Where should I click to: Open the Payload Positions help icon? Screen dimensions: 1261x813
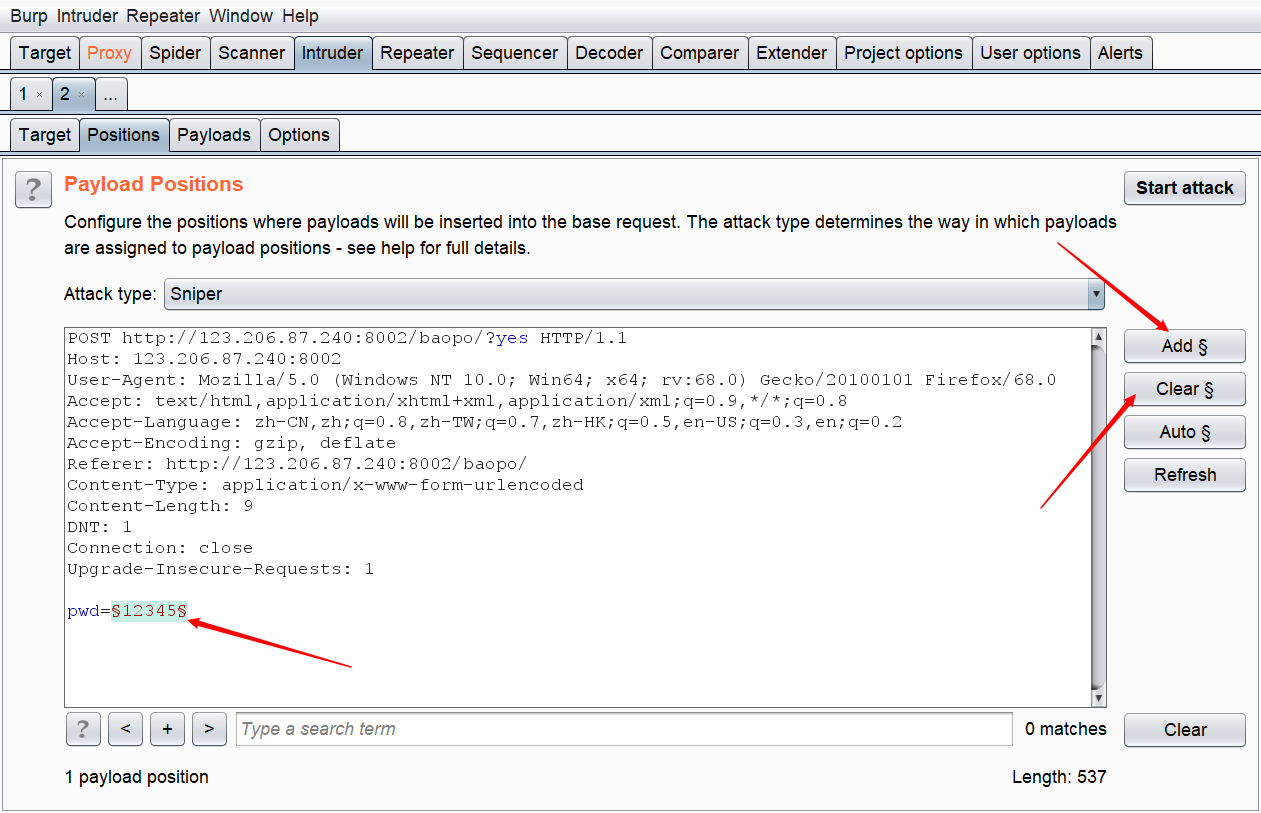pyautogui.click(x=33, y=188)
